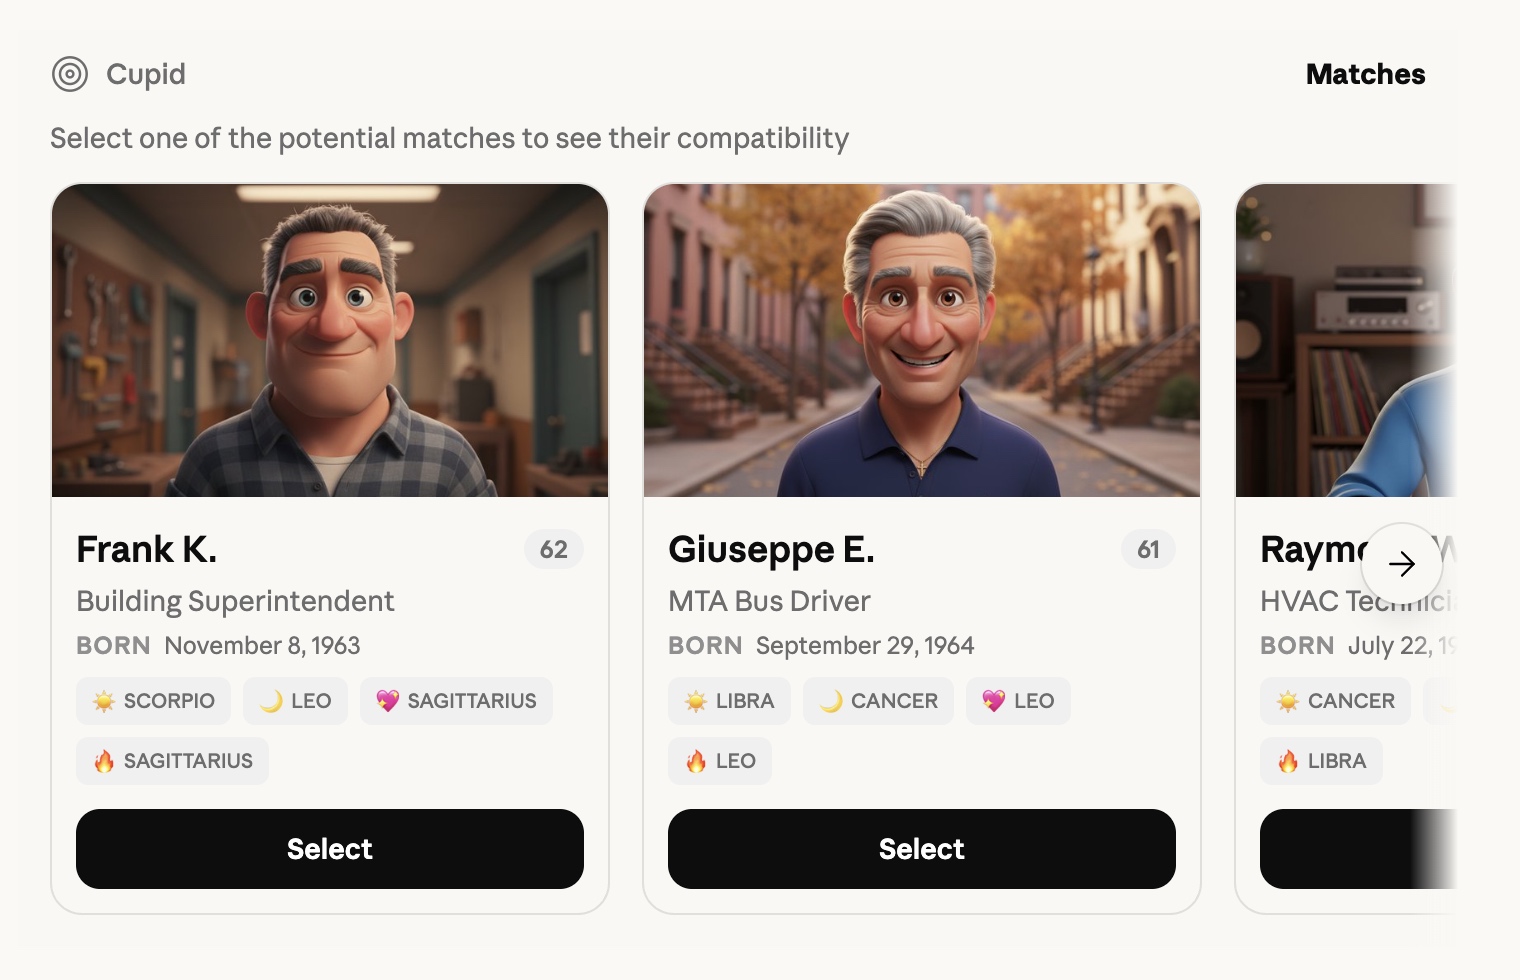Select Frank K. as a match
1520x980 pixels.
tap(330, 849)
